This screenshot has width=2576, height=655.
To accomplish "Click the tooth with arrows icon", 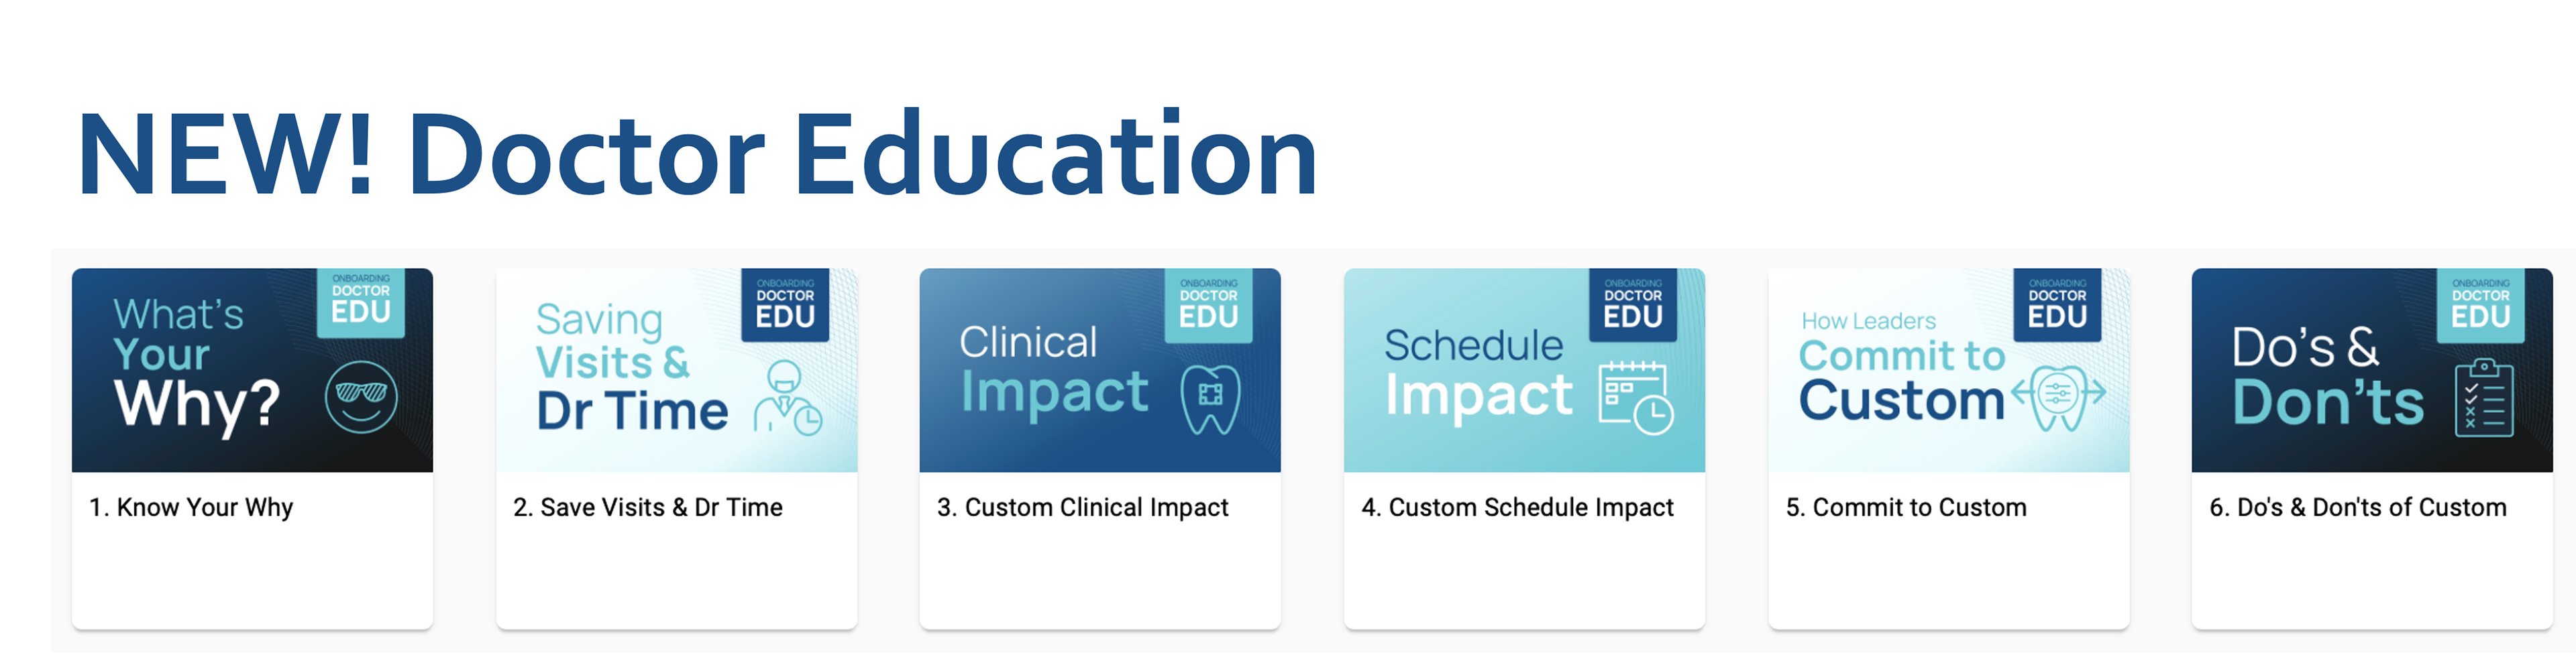I will click(2058, 397).
